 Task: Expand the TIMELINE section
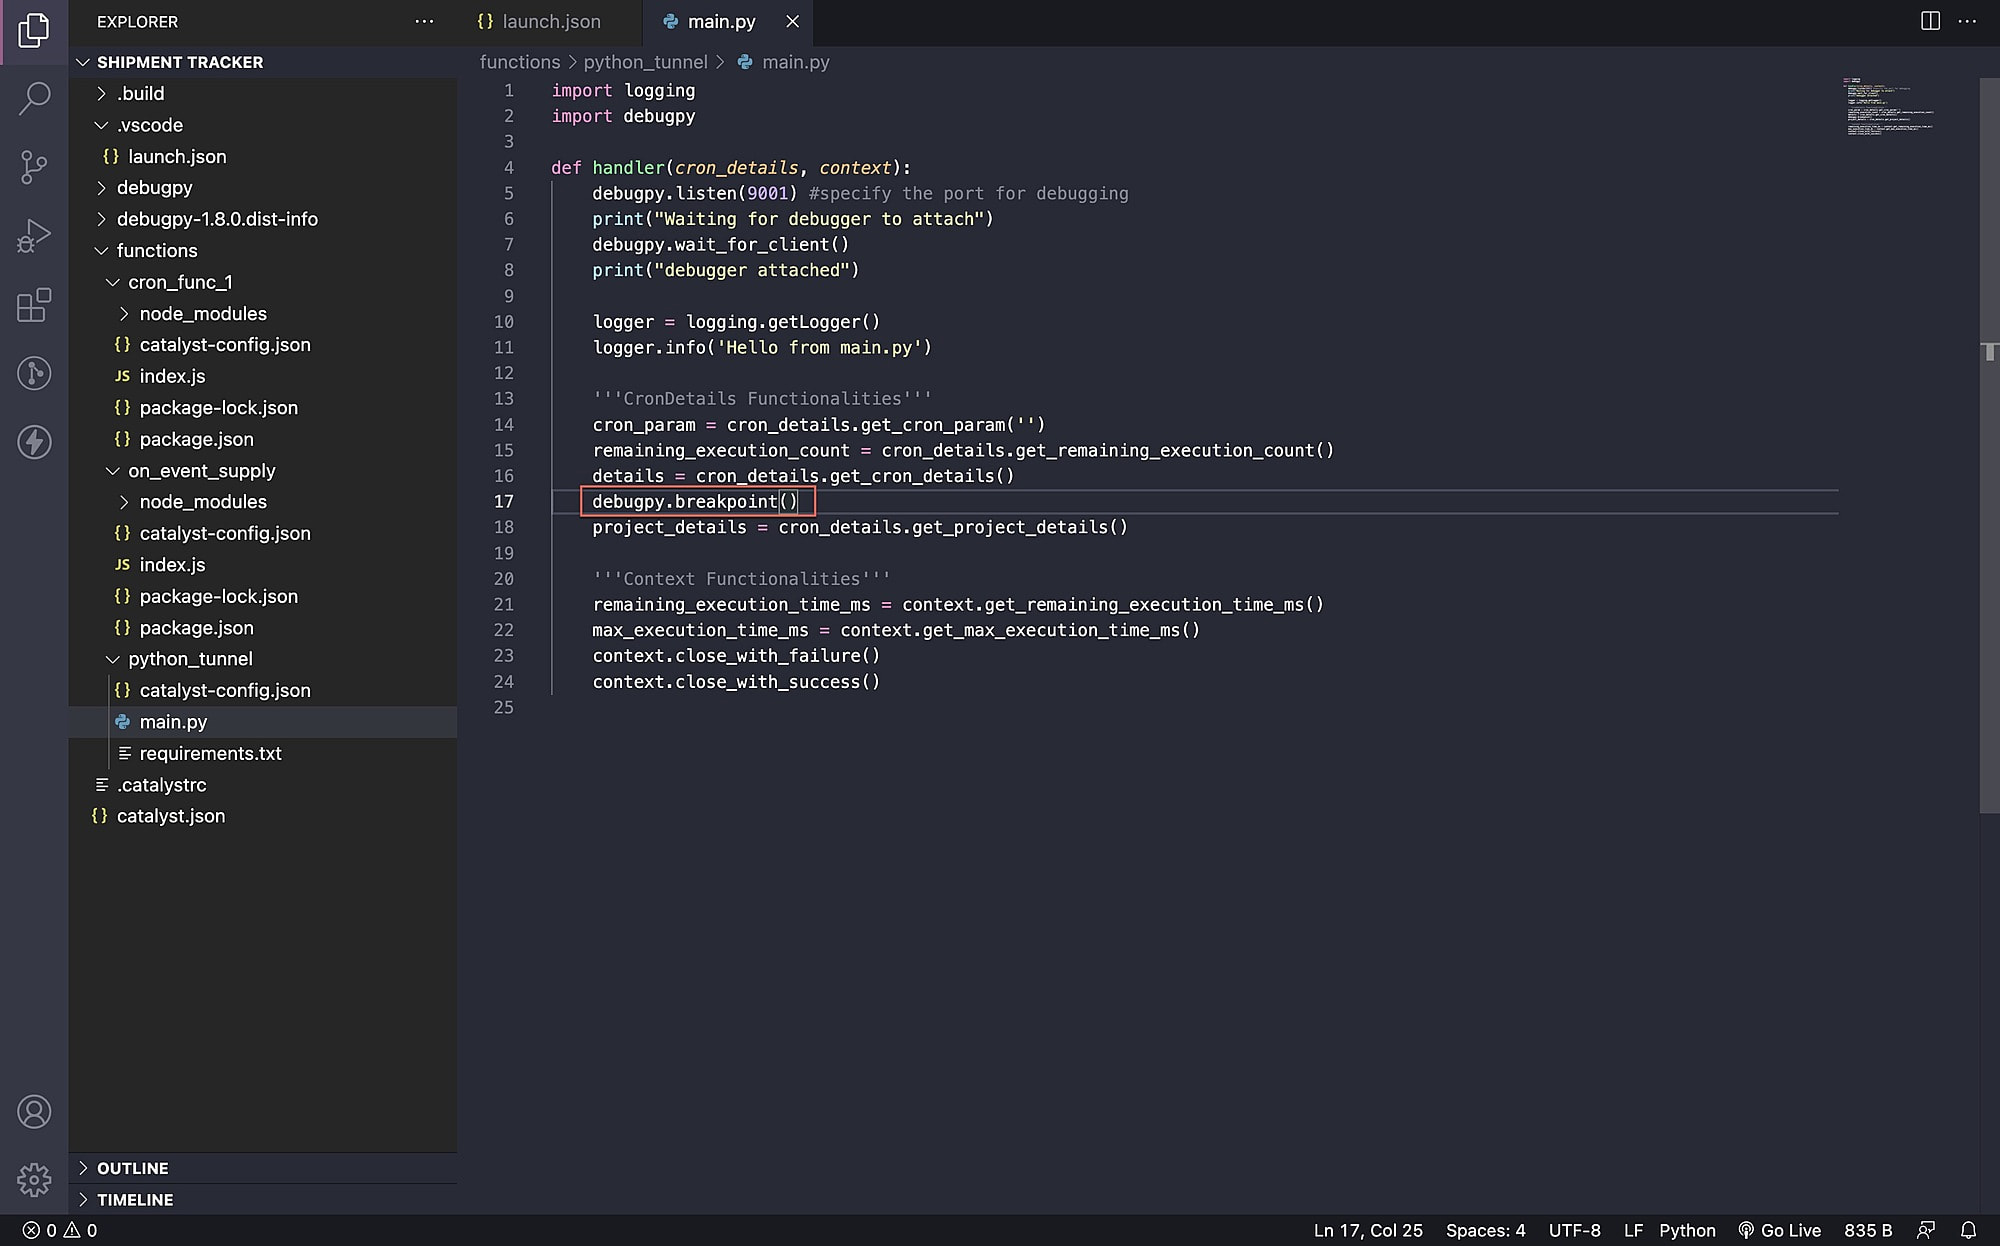[264, 1199]
